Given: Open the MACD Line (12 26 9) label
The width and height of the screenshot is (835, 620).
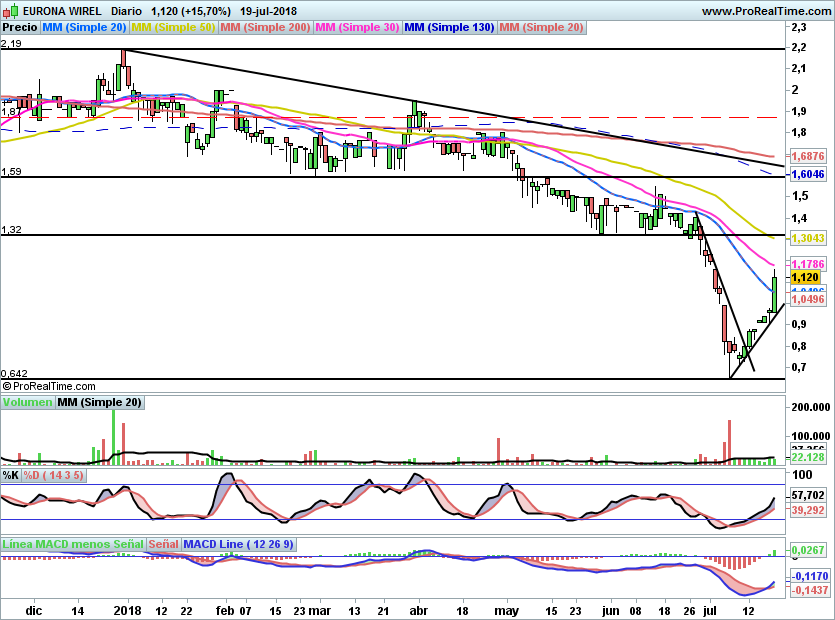Looking at the screenshot, I should pos(239,544).
